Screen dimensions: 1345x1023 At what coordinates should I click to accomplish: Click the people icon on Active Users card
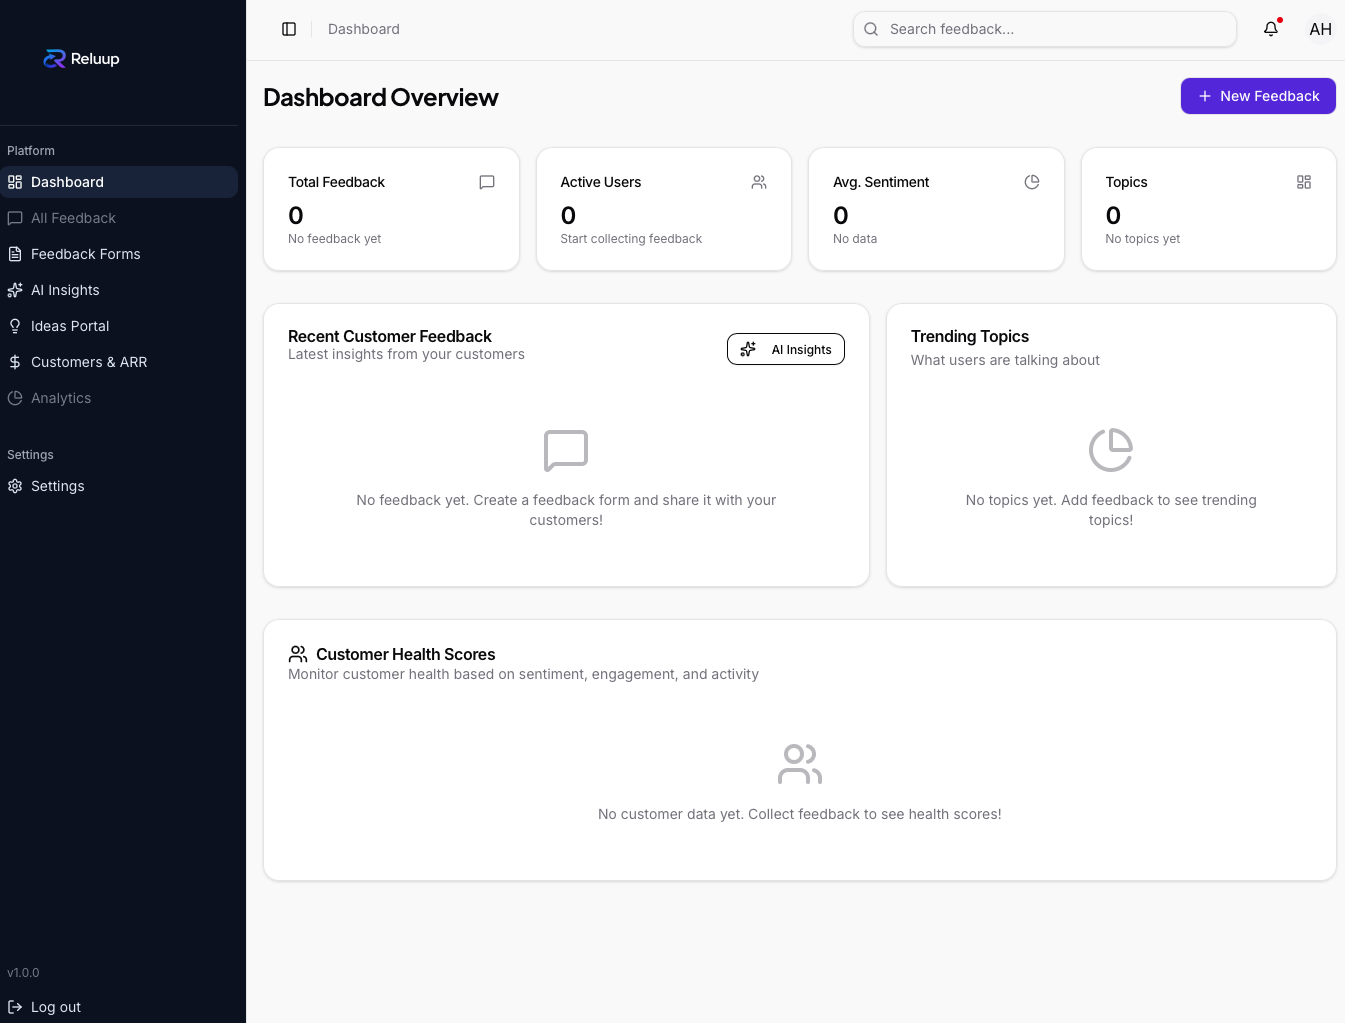(759, 182)
